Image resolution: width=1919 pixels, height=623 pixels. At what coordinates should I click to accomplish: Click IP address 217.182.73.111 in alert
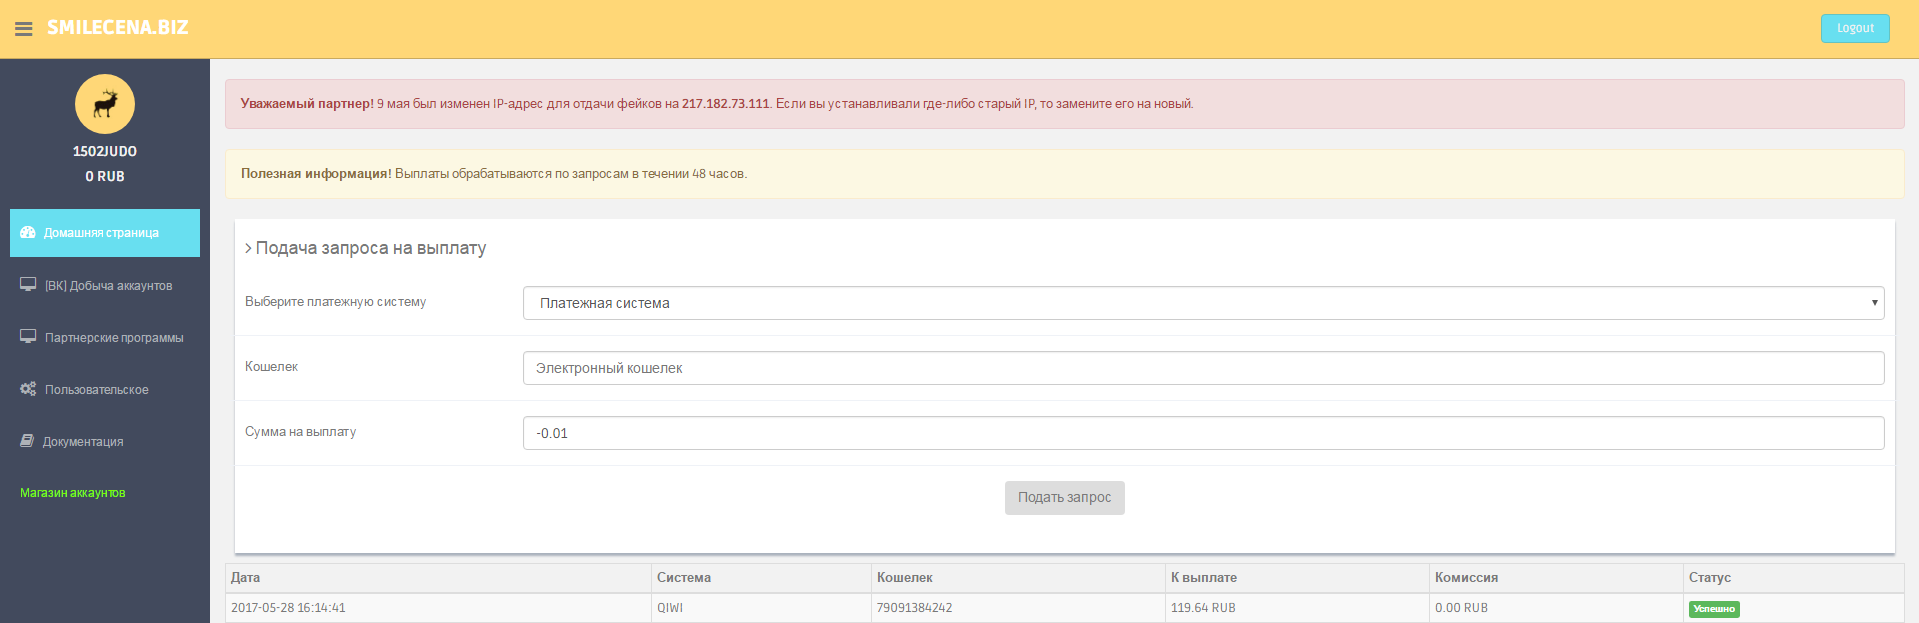pos(726,104)
